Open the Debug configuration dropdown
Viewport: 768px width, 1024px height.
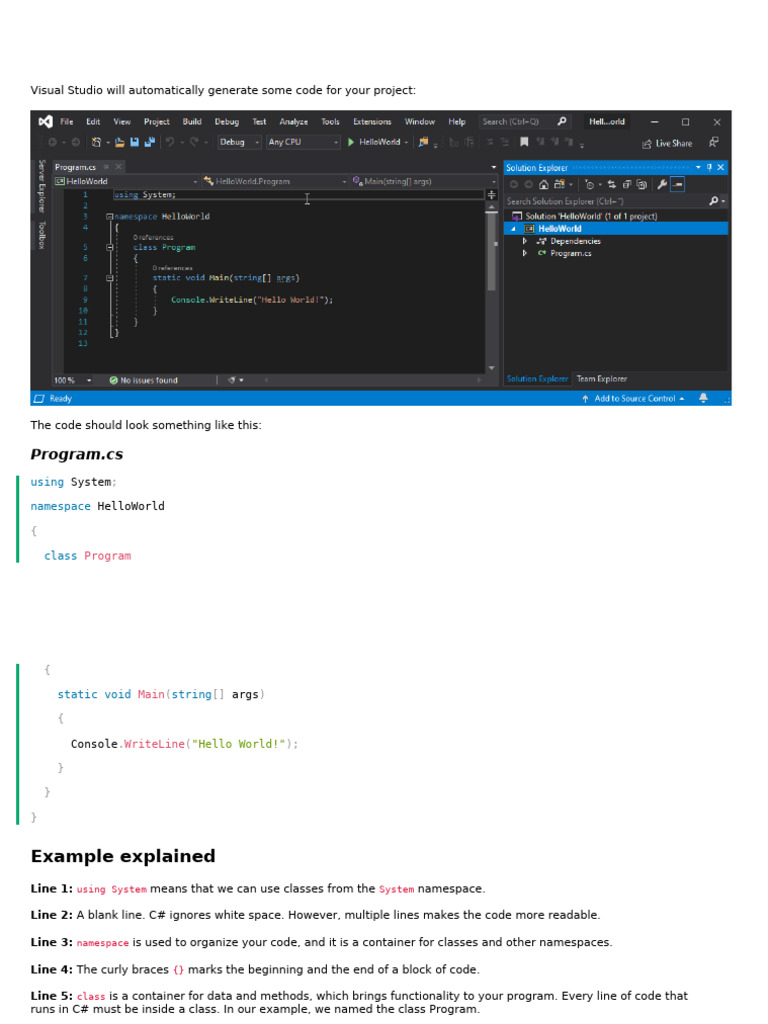tap(239, 142)
